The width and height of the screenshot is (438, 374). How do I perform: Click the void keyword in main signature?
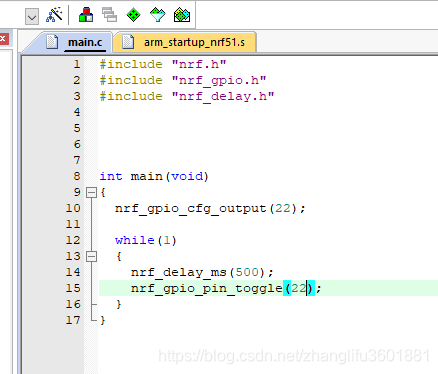coord(187,176)
